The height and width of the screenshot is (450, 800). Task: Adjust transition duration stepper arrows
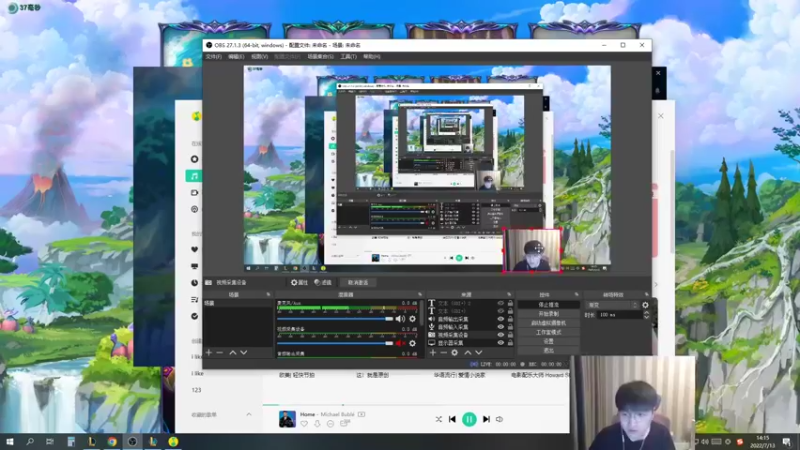(x=646, y=315)
